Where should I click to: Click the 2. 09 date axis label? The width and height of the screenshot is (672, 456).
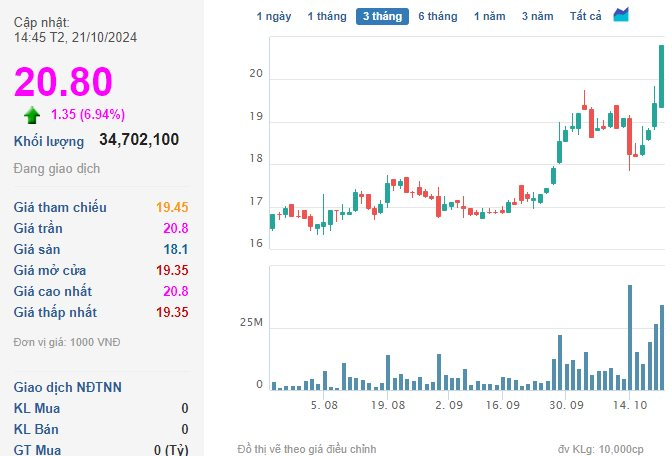(449, 405)
